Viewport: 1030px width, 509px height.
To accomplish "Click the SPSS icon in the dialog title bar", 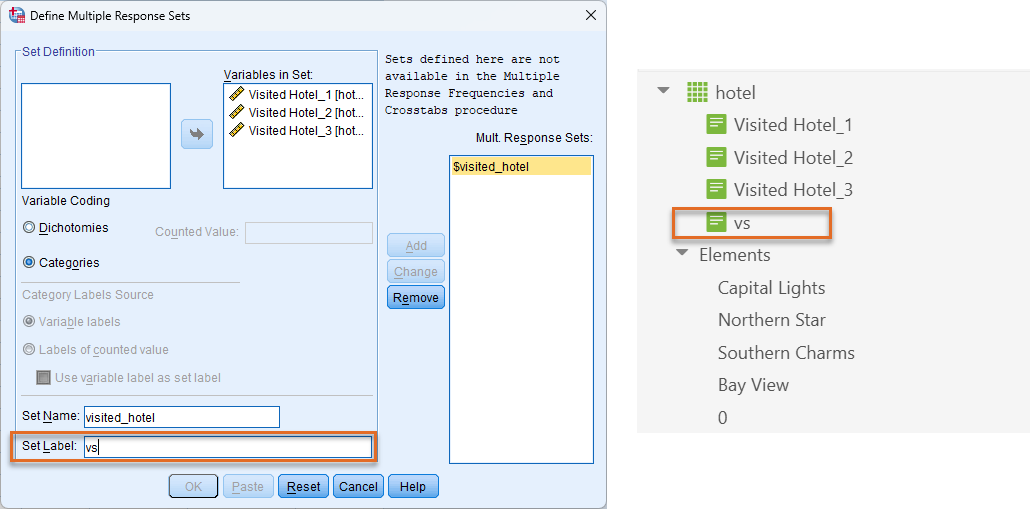I will click(15, 16).
